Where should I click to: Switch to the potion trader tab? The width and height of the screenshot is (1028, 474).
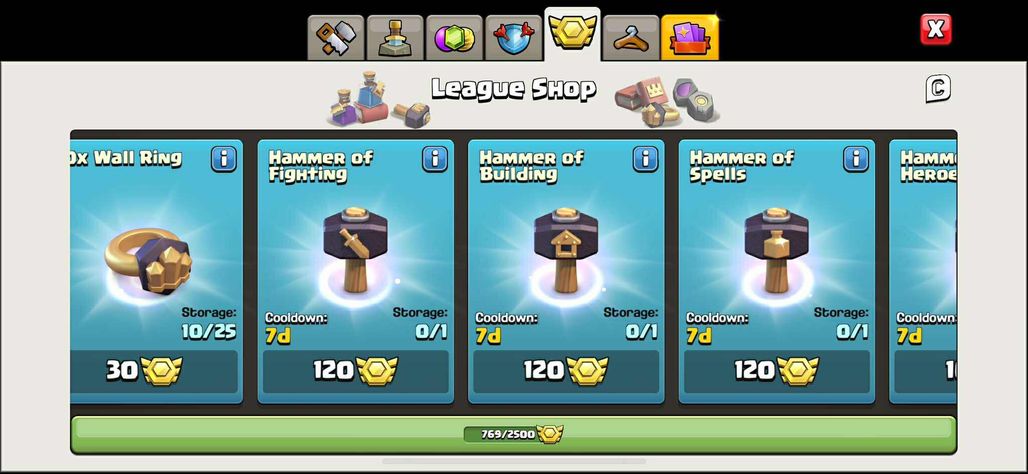(x=395, y=37)
